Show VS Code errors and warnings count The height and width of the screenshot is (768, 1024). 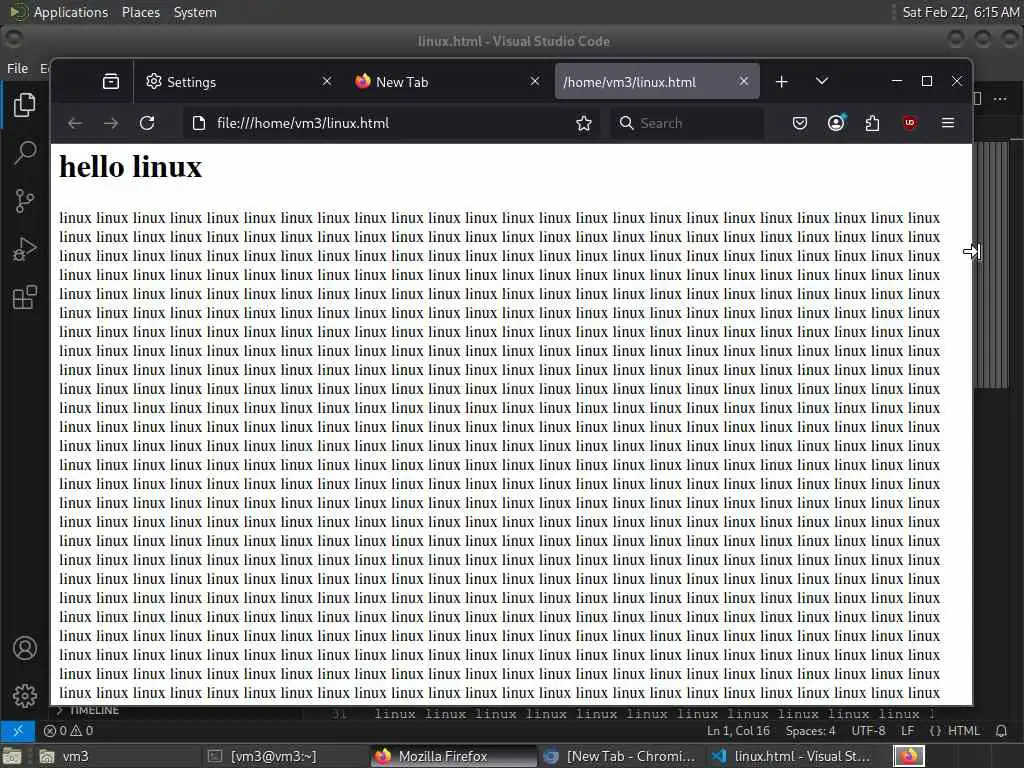click(69, 731)
